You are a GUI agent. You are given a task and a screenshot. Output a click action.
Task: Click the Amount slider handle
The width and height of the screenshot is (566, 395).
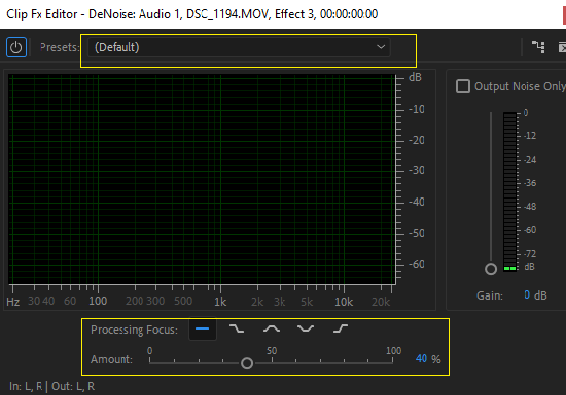point(247,363)
